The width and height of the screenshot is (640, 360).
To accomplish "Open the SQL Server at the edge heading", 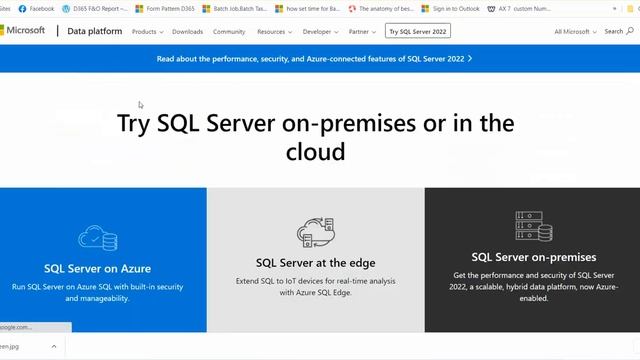I will tap(316, 263).
